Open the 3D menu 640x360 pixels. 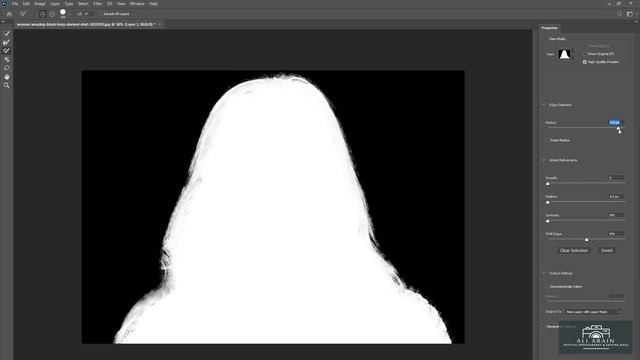click(110, 4)
